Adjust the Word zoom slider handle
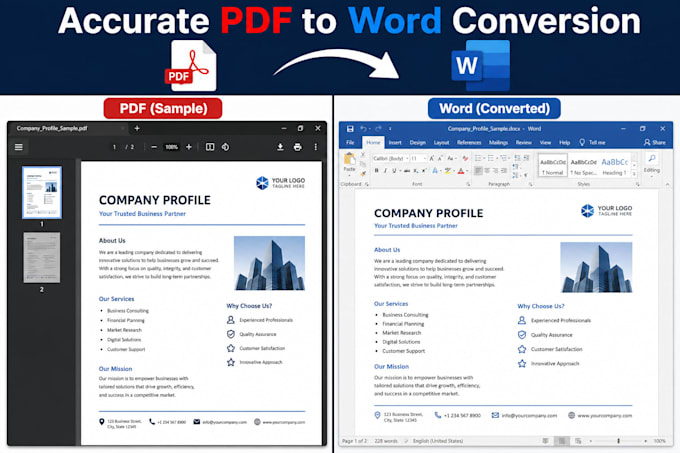Screen dimensions: 680x453 (618, 441)
